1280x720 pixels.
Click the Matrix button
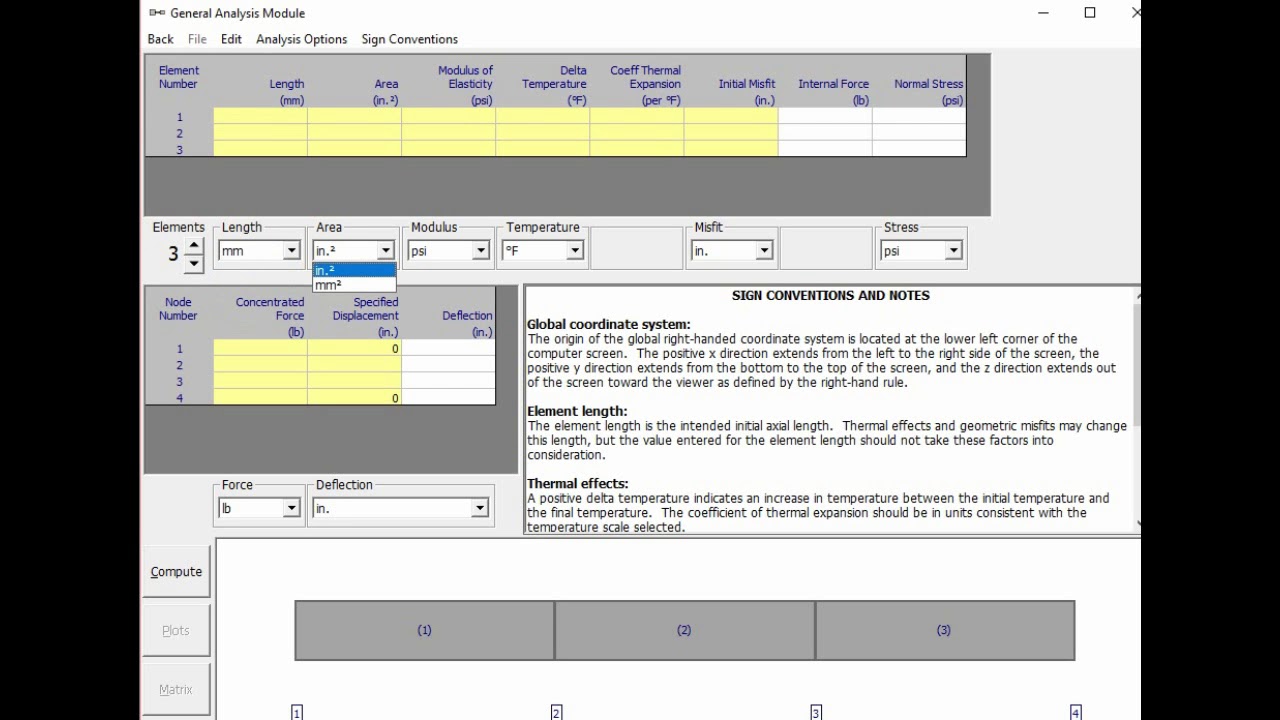click(176, 690)
